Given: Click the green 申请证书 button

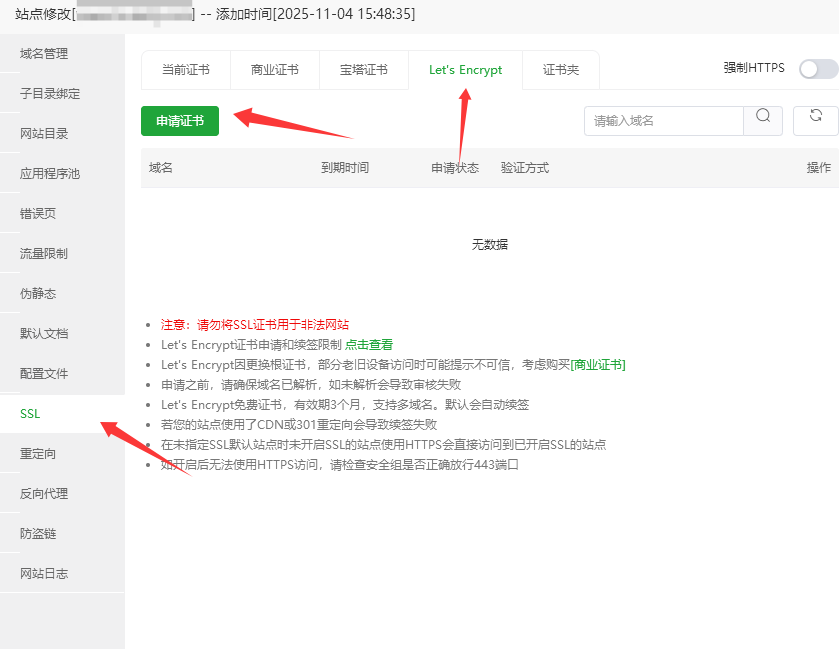Looking at the screenshot, I should point(180,120).
